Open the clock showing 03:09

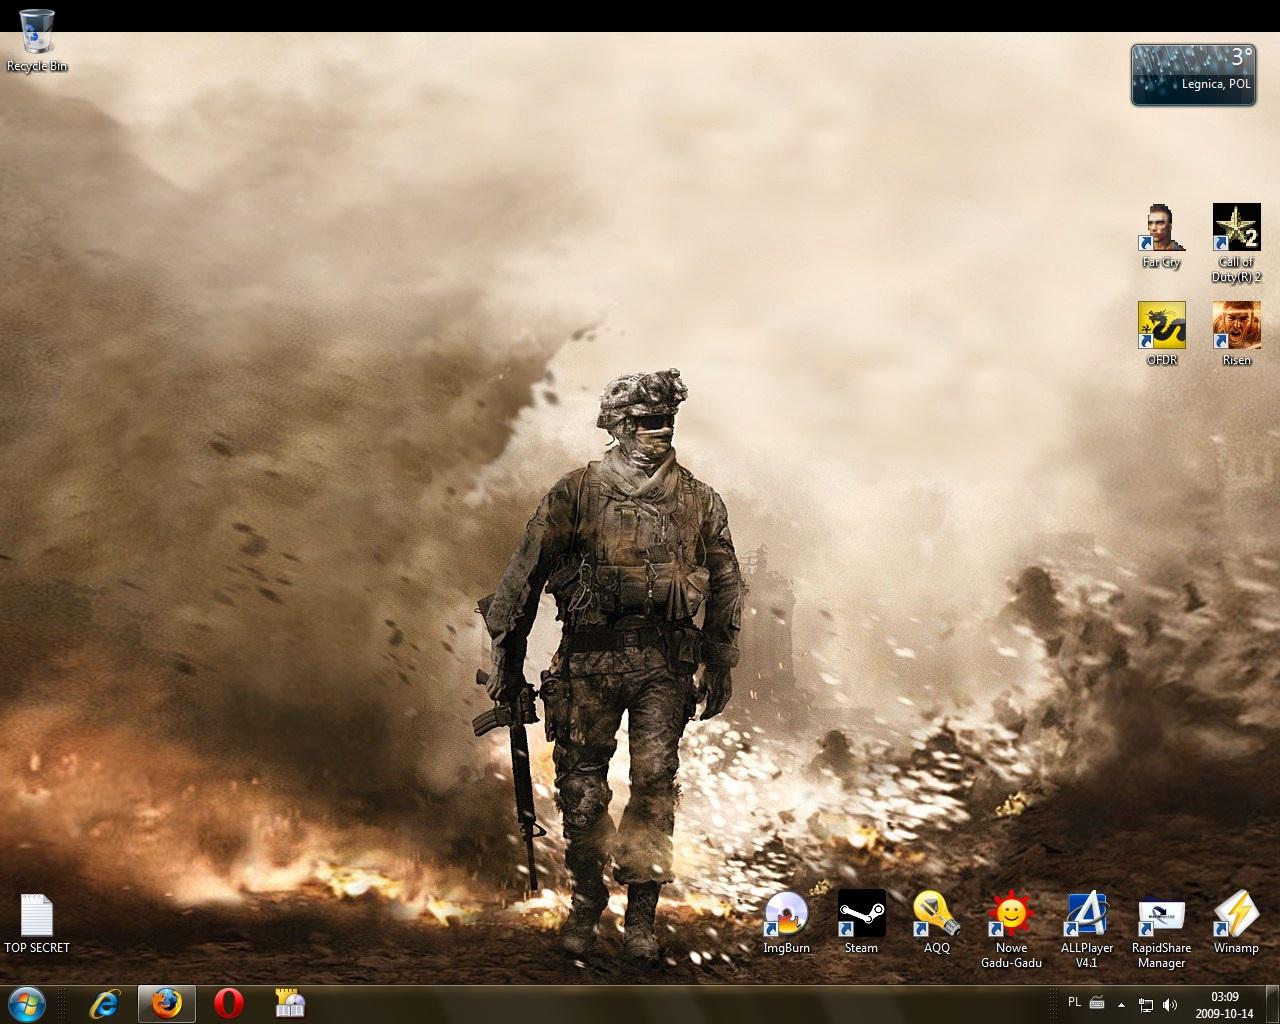pos(1225,1004)
